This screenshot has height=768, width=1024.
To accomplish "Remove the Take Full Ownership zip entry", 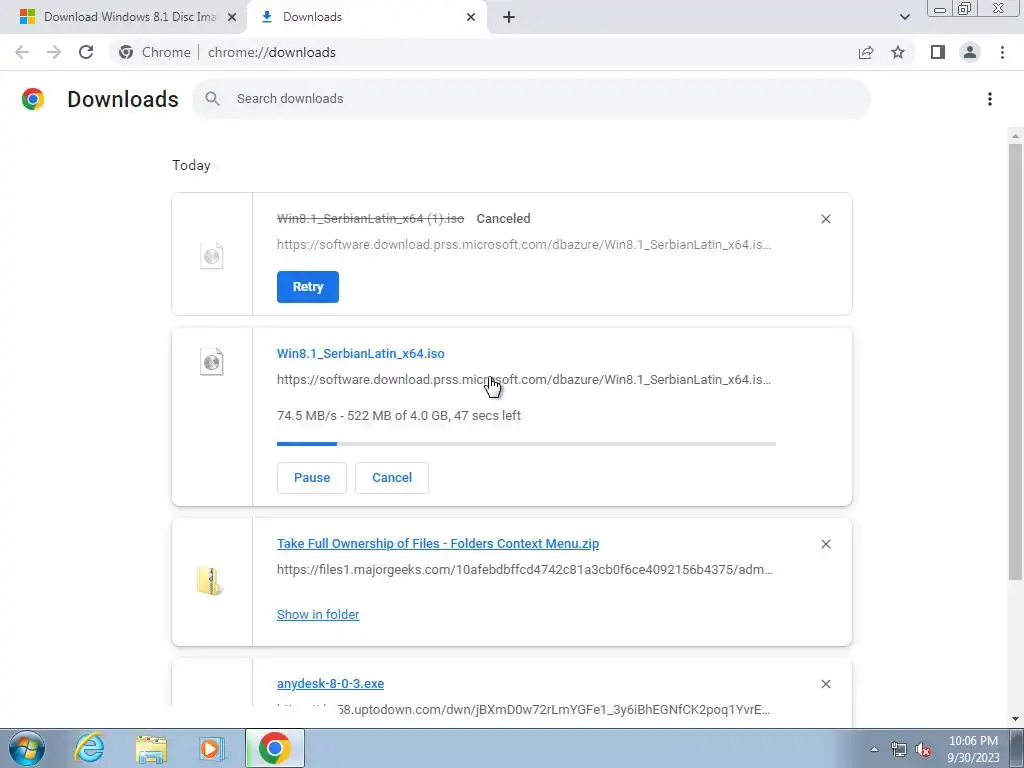I will [825, 544].
